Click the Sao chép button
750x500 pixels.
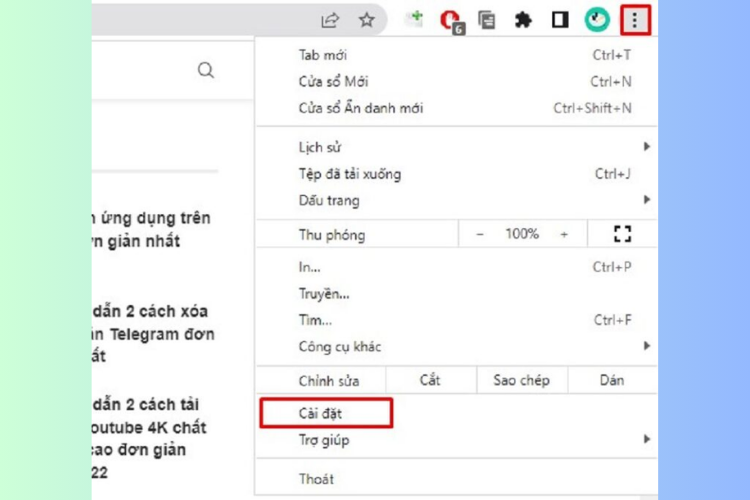522,380
